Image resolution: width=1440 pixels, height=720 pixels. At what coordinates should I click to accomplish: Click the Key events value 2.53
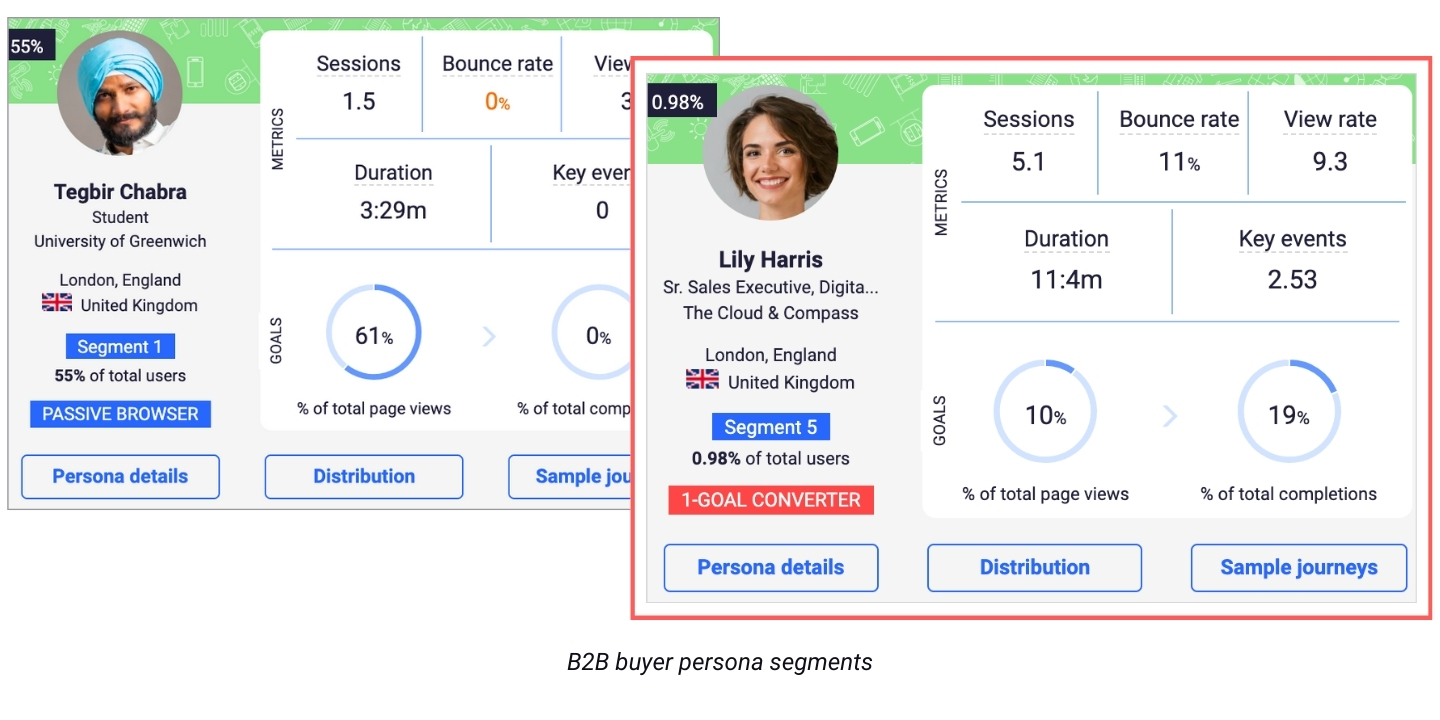1292,280
